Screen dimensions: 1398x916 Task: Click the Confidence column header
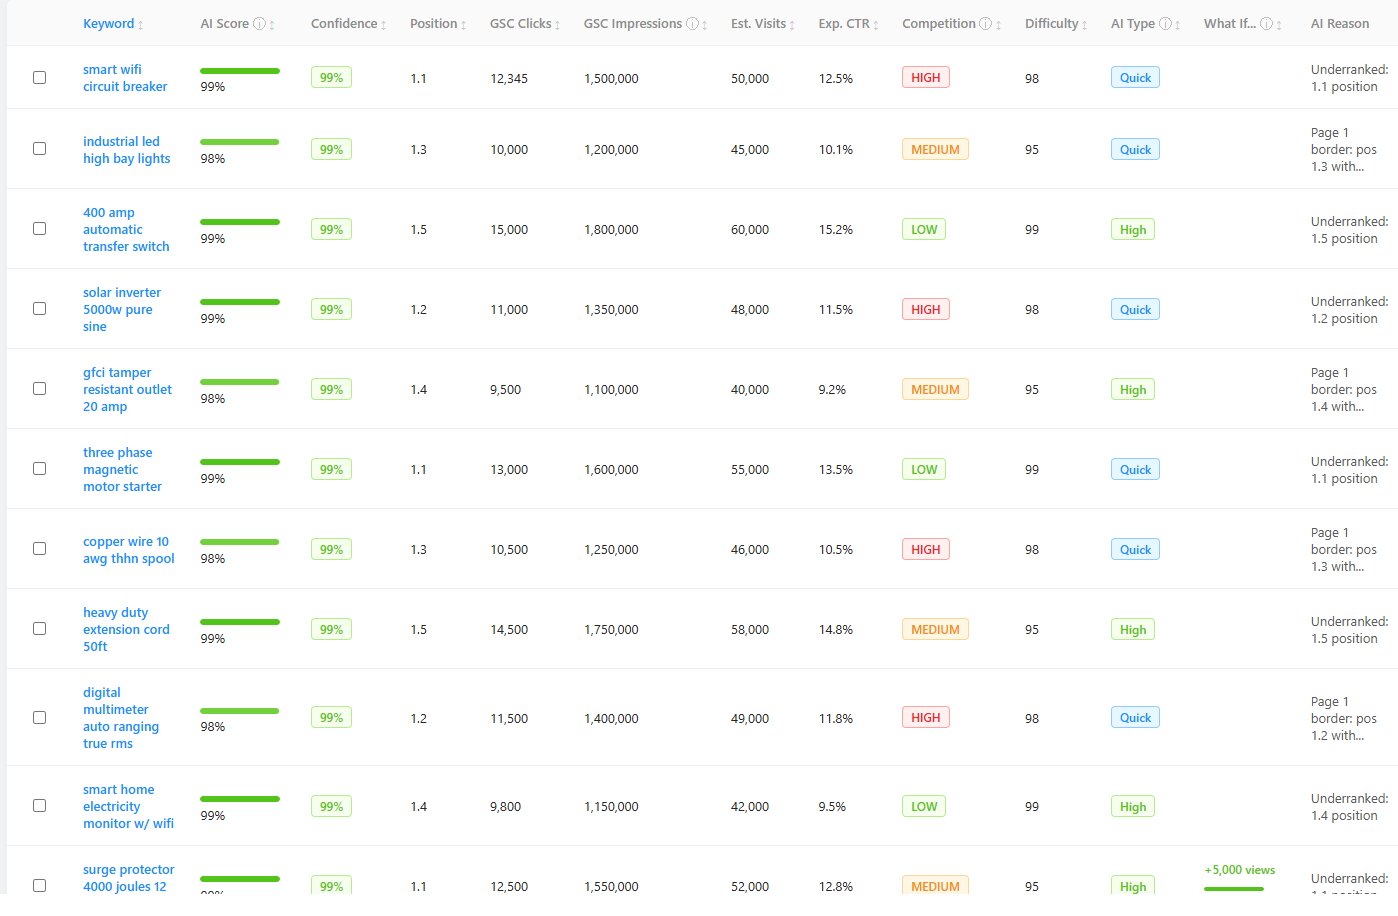point(344,24)
